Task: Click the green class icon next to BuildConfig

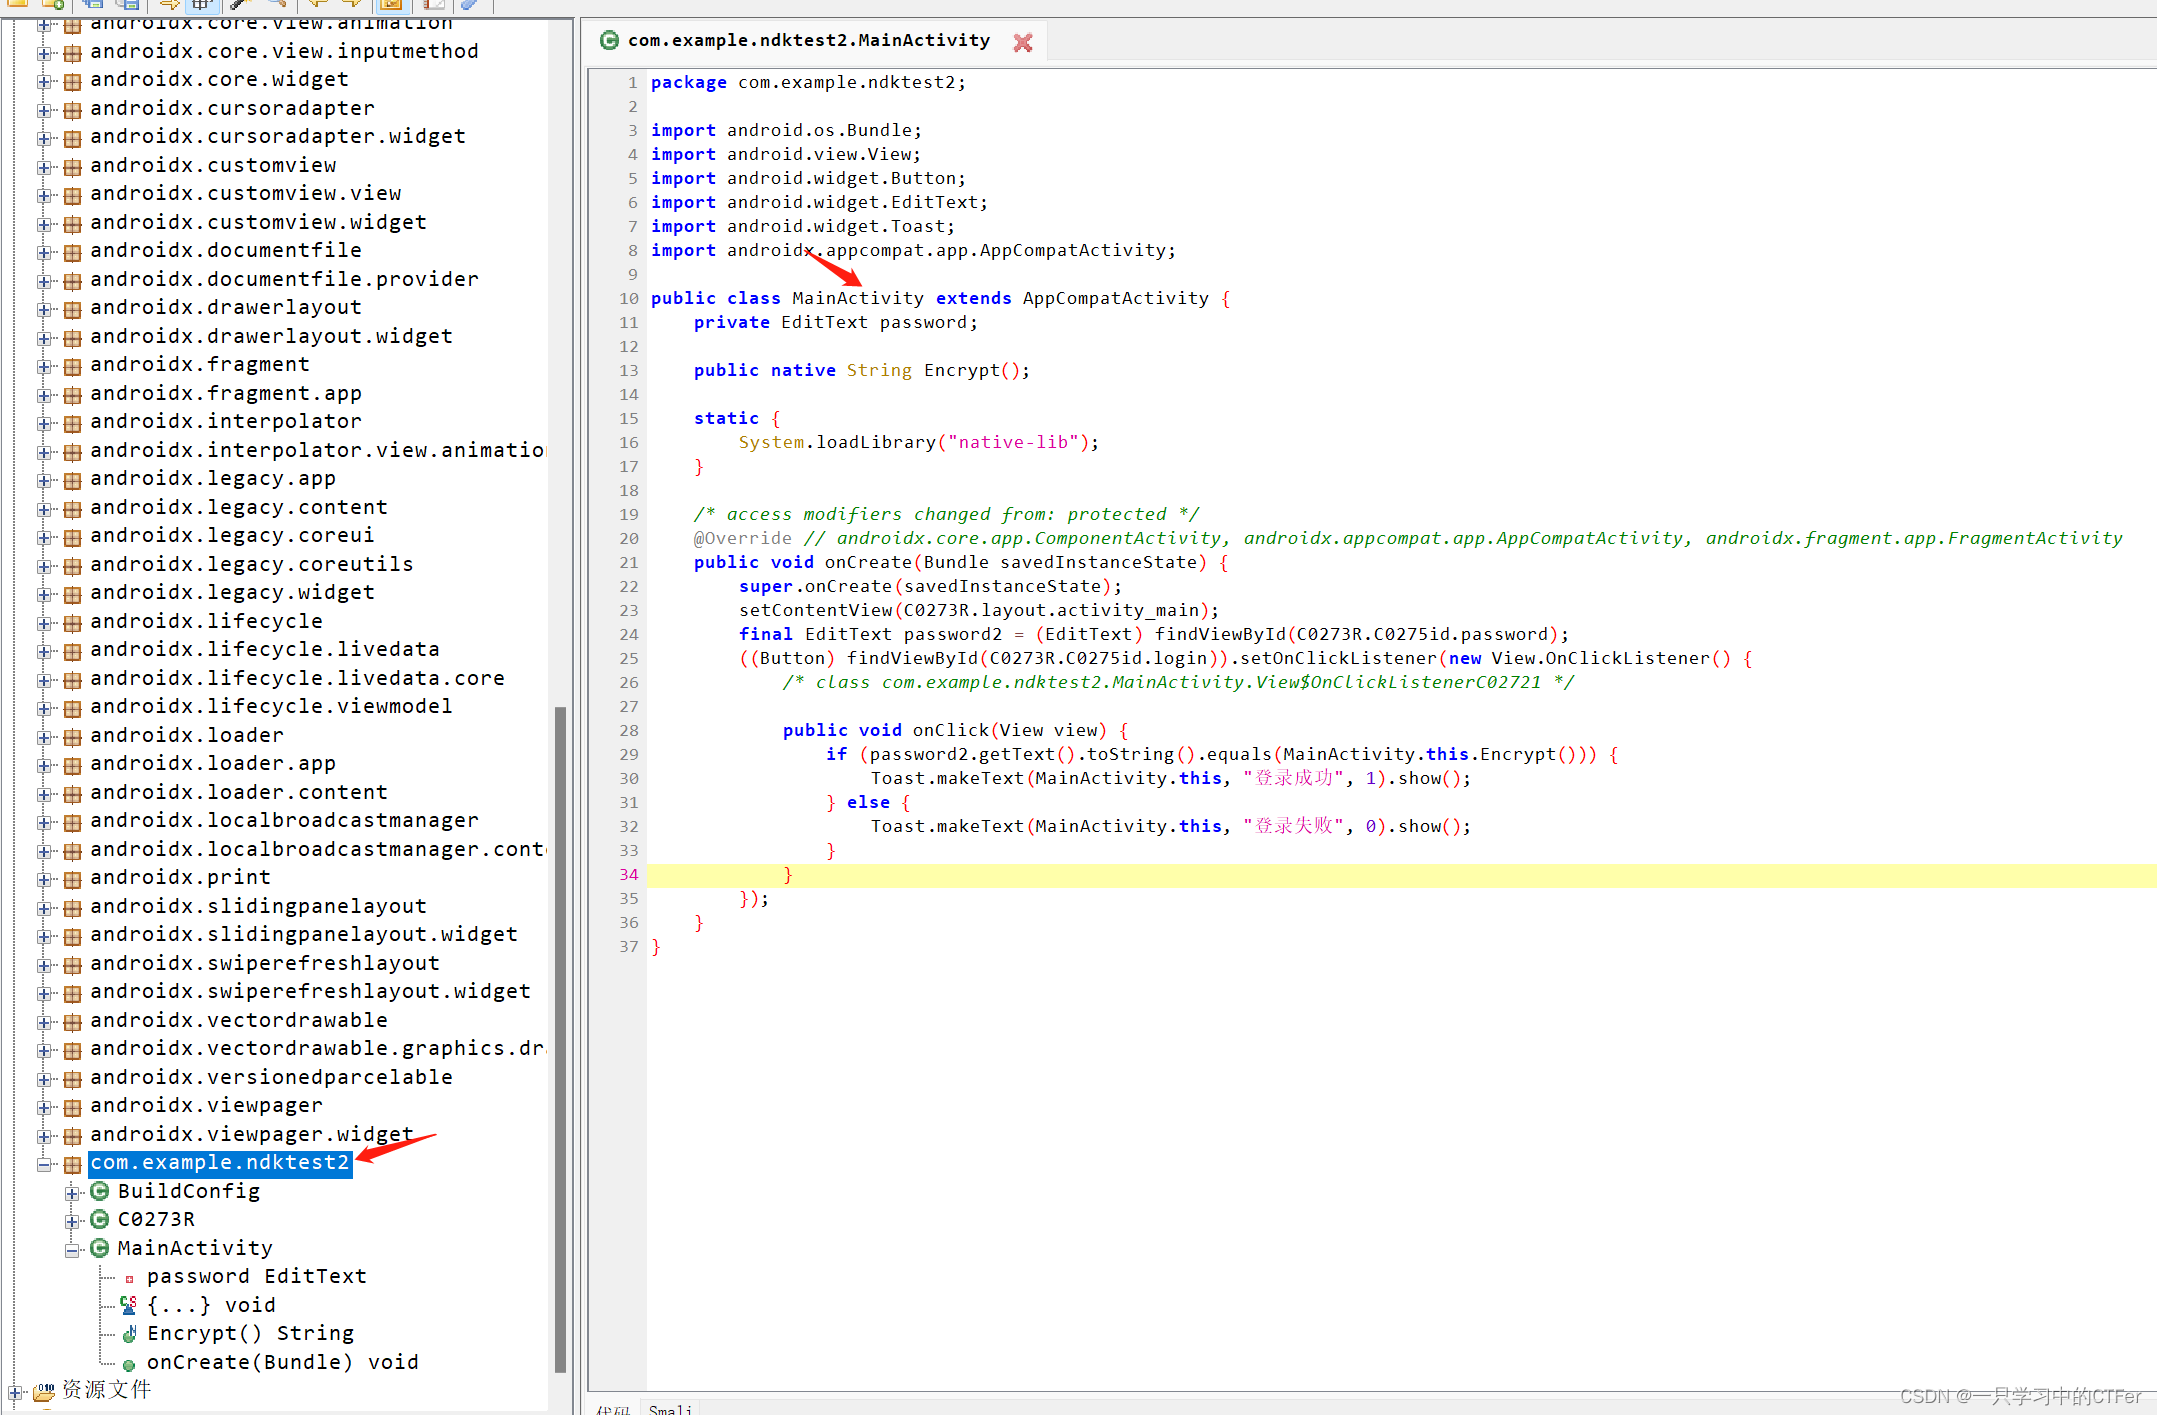Action: tap(100, 1191)
